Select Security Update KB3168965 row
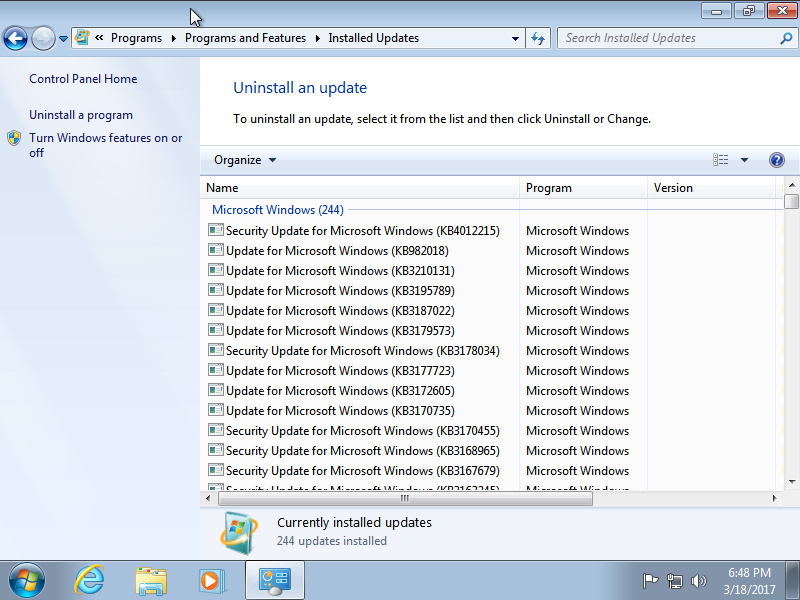The image size is (800, 600). pos(491,451)
